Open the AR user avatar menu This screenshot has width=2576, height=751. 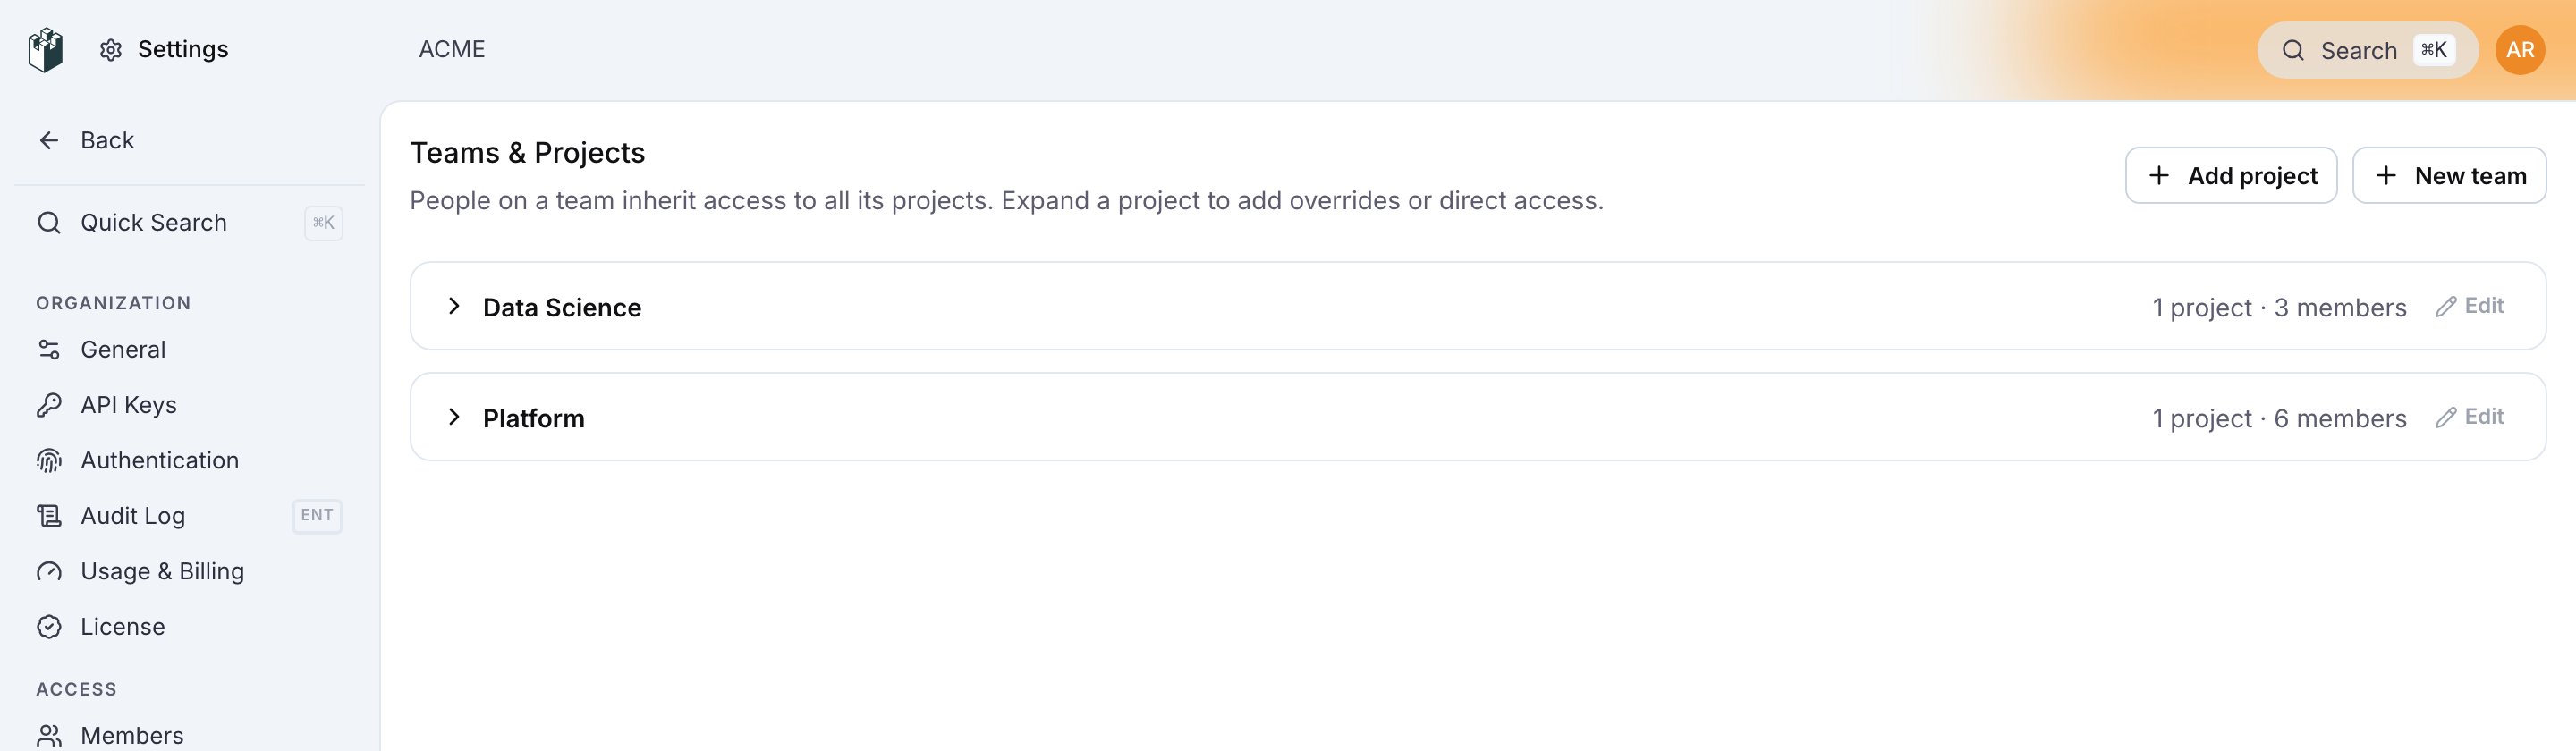[2520, 50]
